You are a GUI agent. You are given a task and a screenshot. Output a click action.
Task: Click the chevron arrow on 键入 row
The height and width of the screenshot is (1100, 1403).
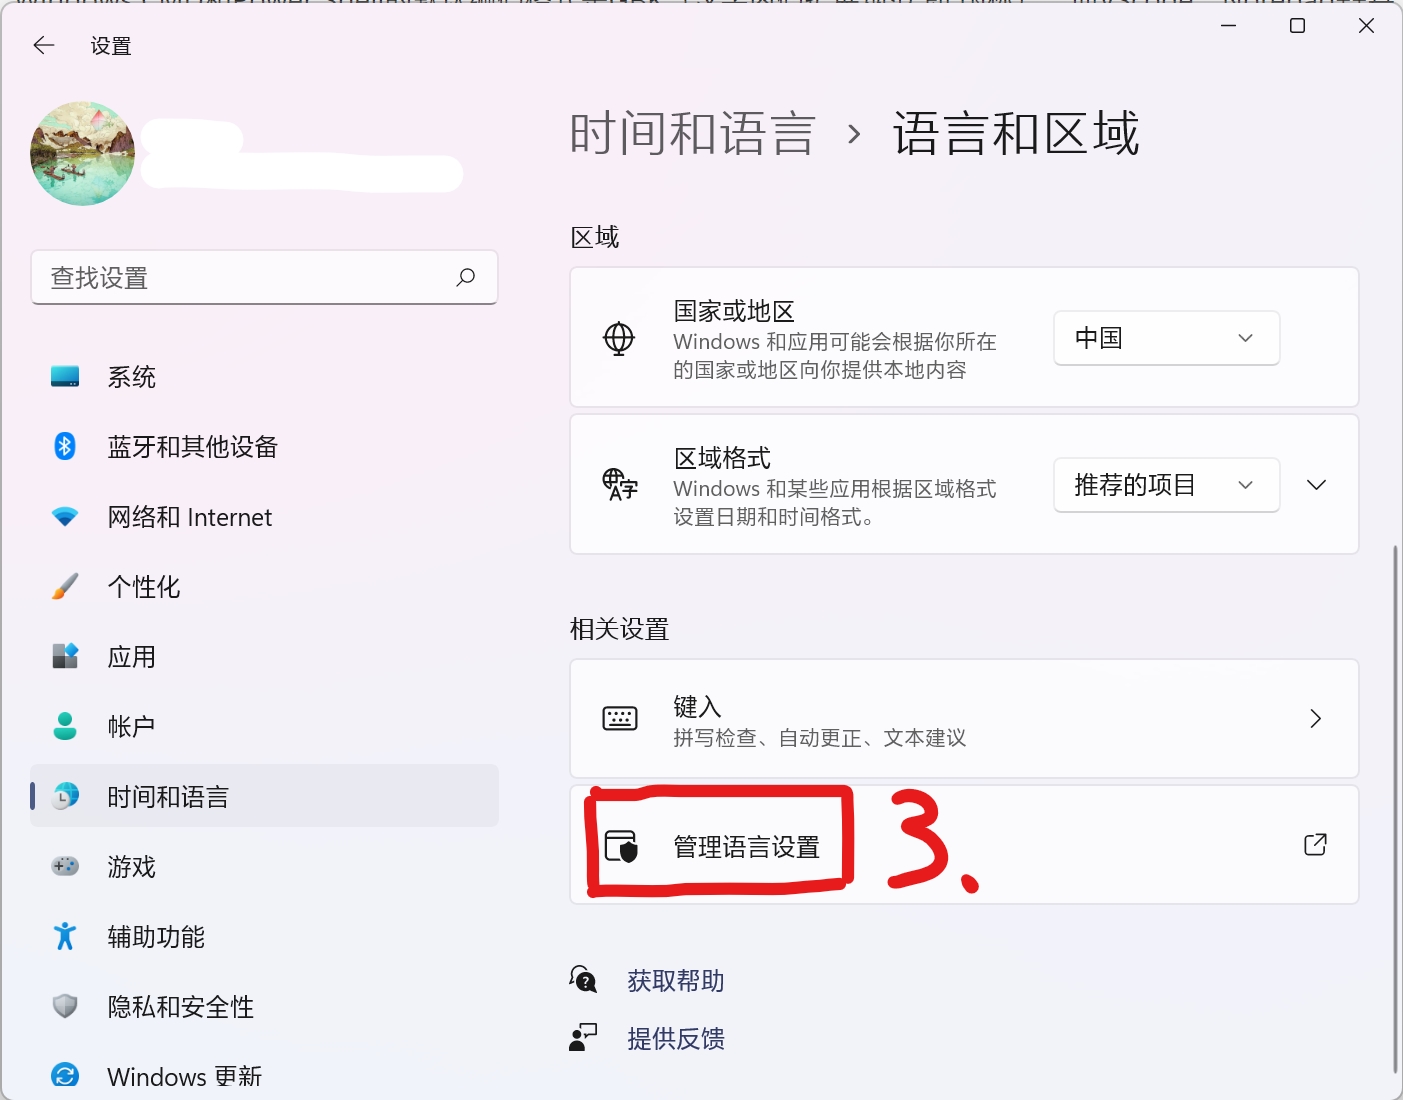click(1315, 718)
